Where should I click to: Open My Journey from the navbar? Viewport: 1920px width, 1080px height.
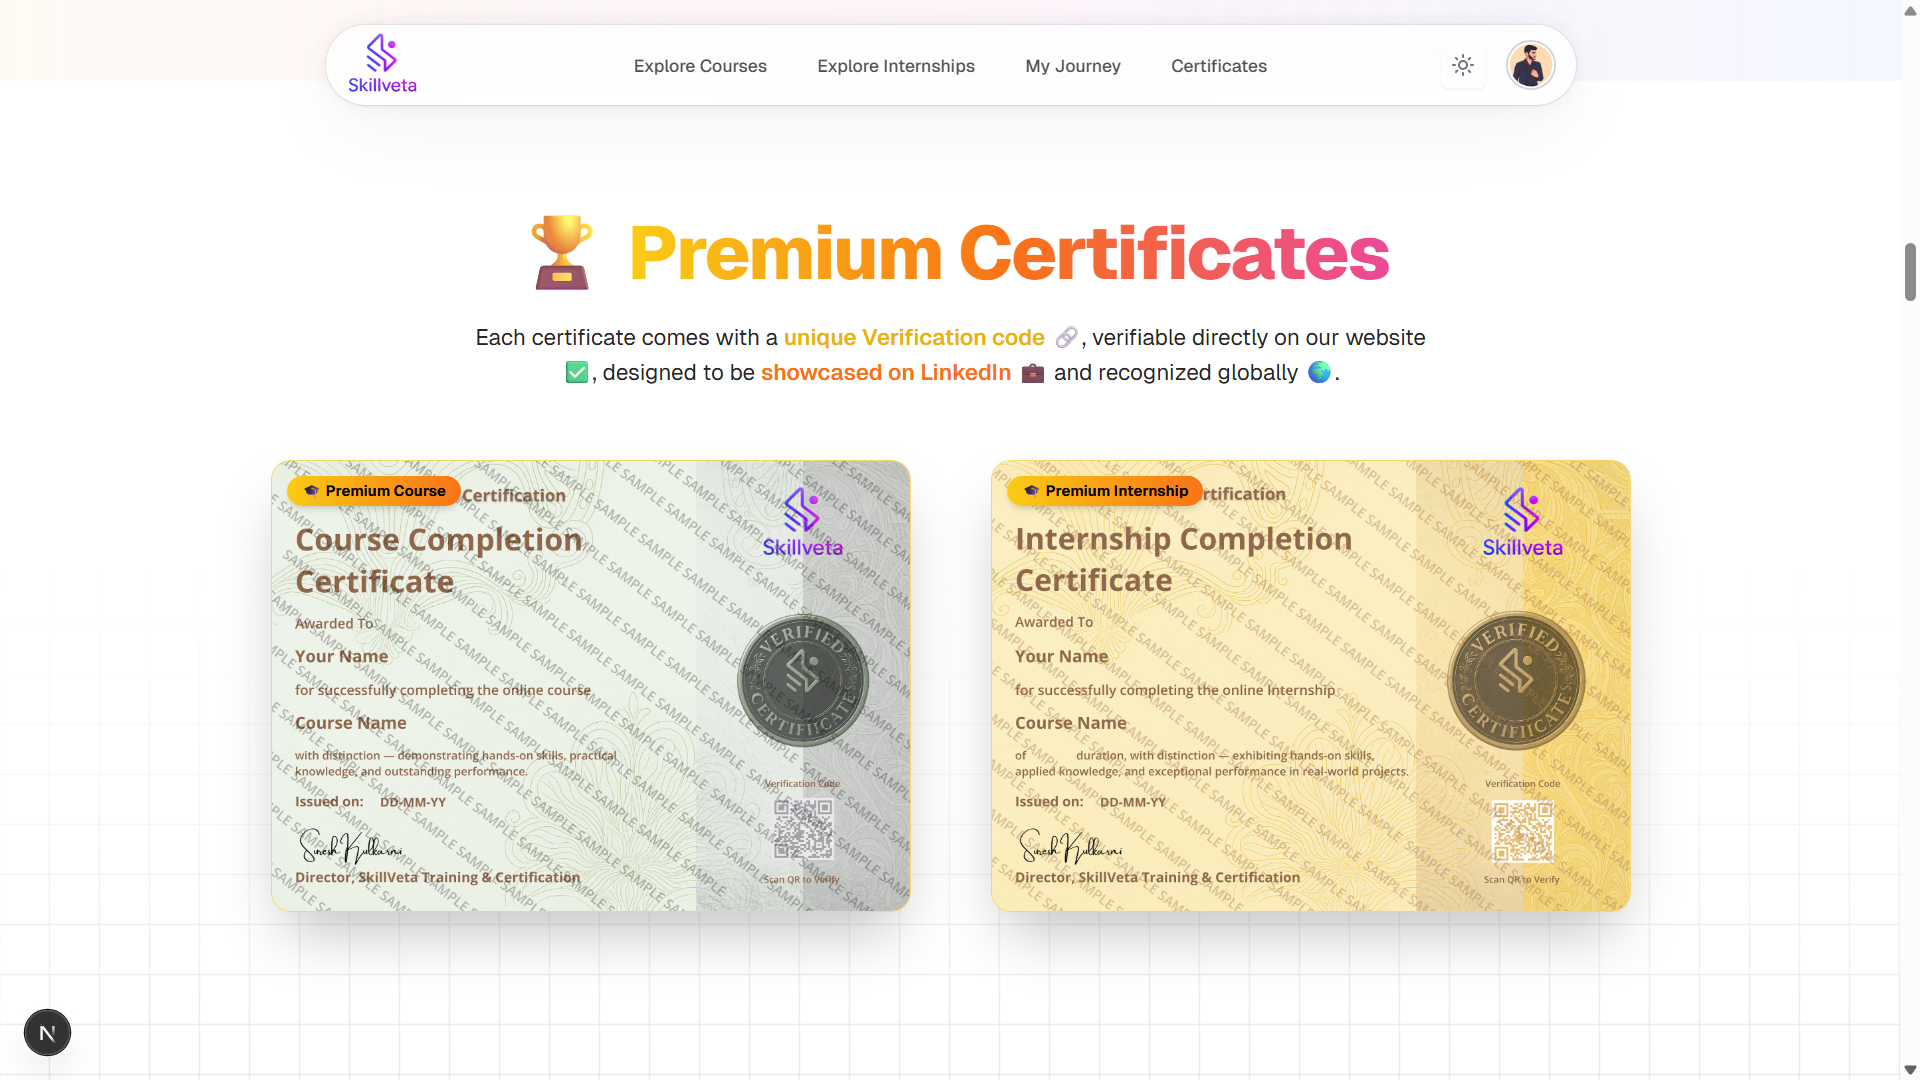(1072, 66)
